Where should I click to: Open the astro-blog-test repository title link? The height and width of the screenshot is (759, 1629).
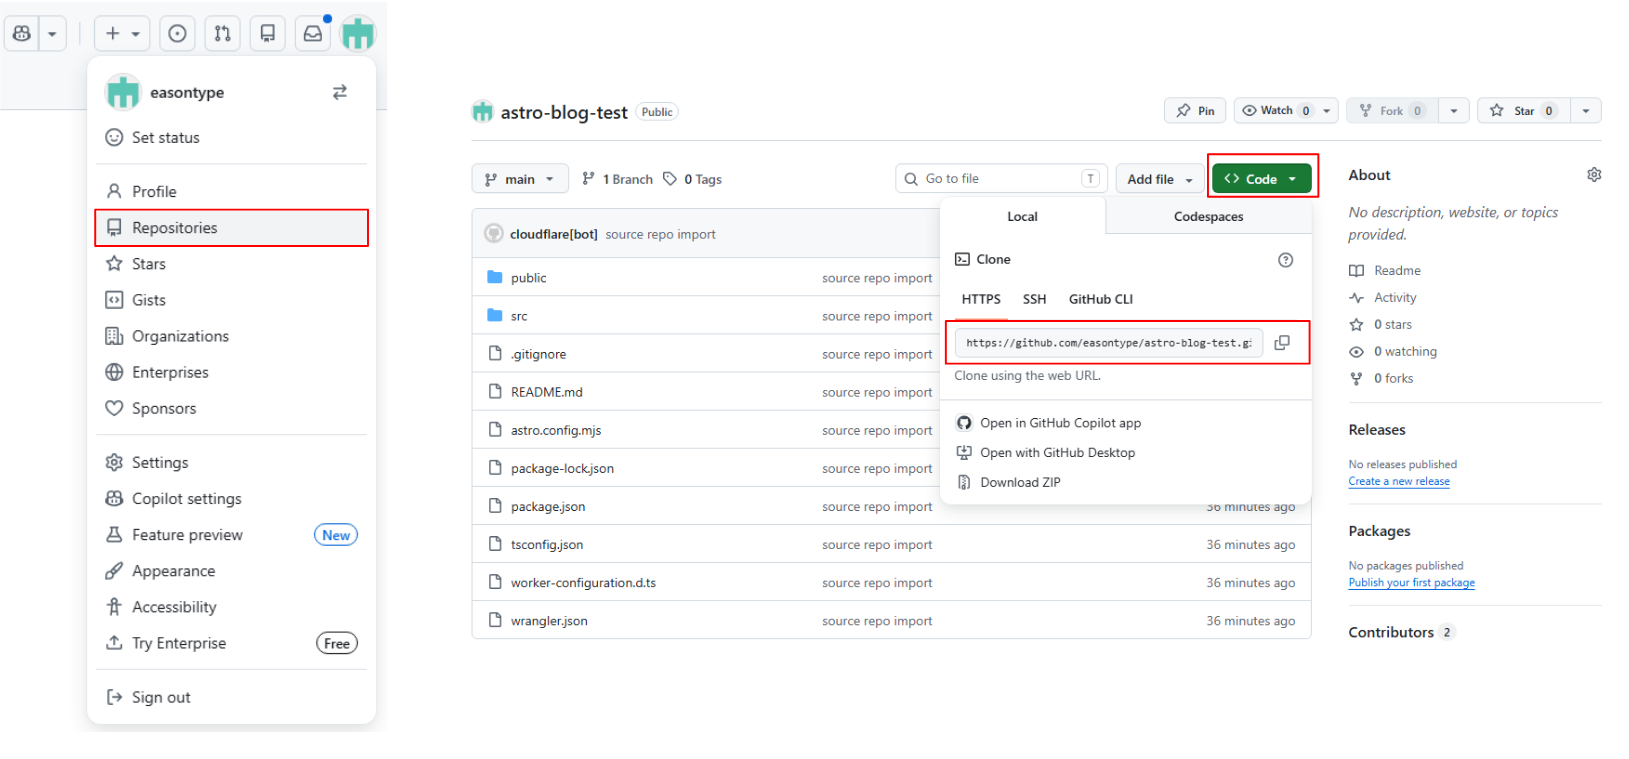pyautogui.click(x=564, y=112)
